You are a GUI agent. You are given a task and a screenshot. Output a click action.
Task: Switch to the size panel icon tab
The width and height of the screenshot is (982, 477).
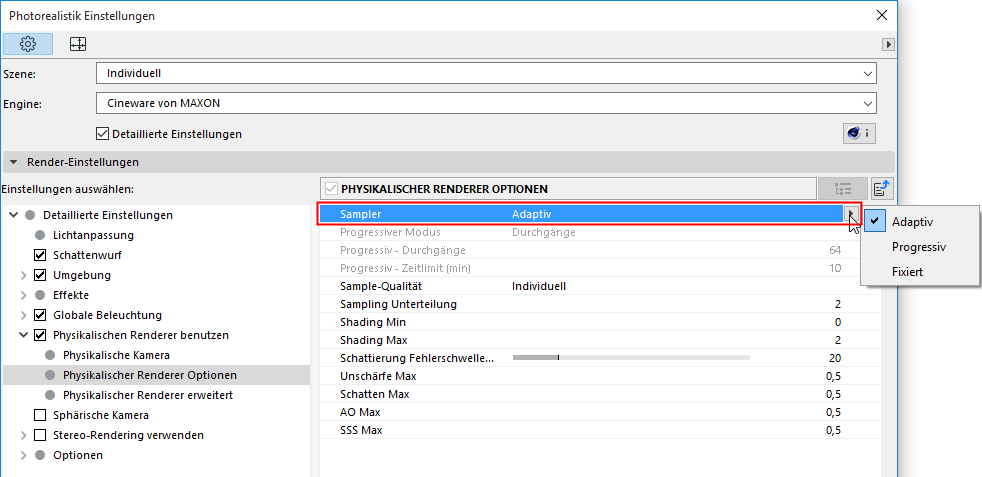click(x=78, y=44)
